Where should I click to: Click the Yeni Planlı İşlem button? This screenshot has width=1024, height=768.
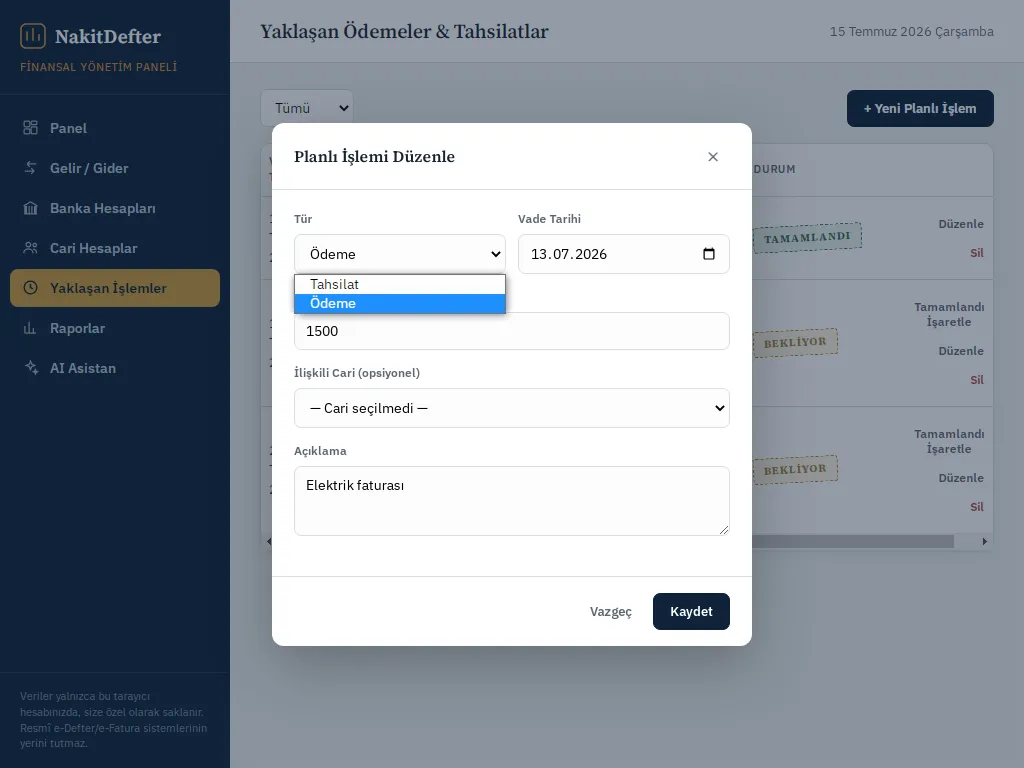pyautogui.click(x=920, y=108)
